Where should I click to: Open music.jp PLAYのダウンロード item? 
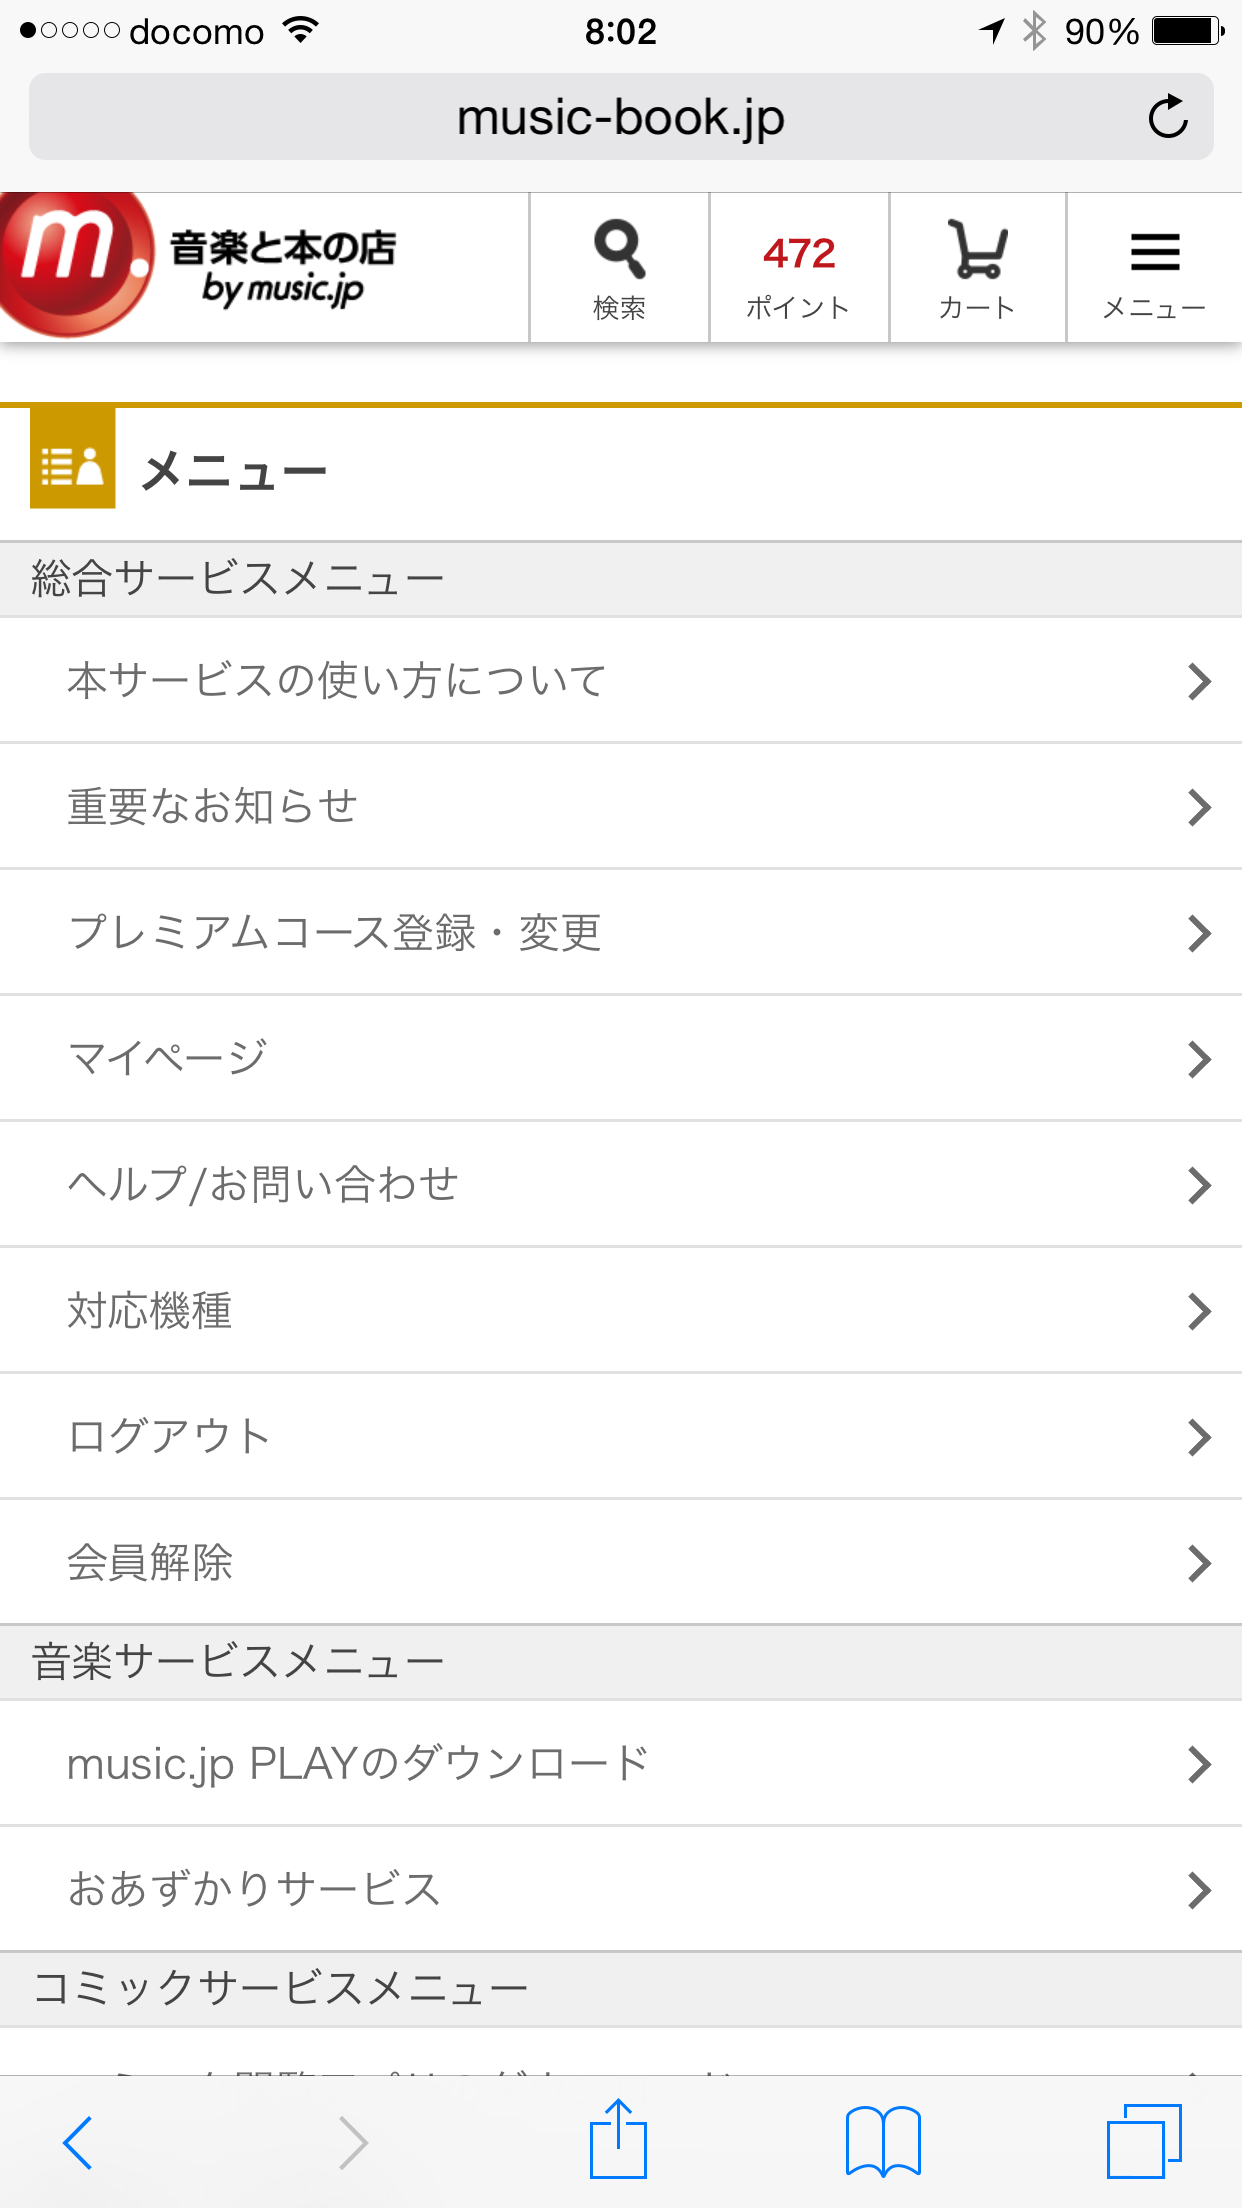(357, 1764)
